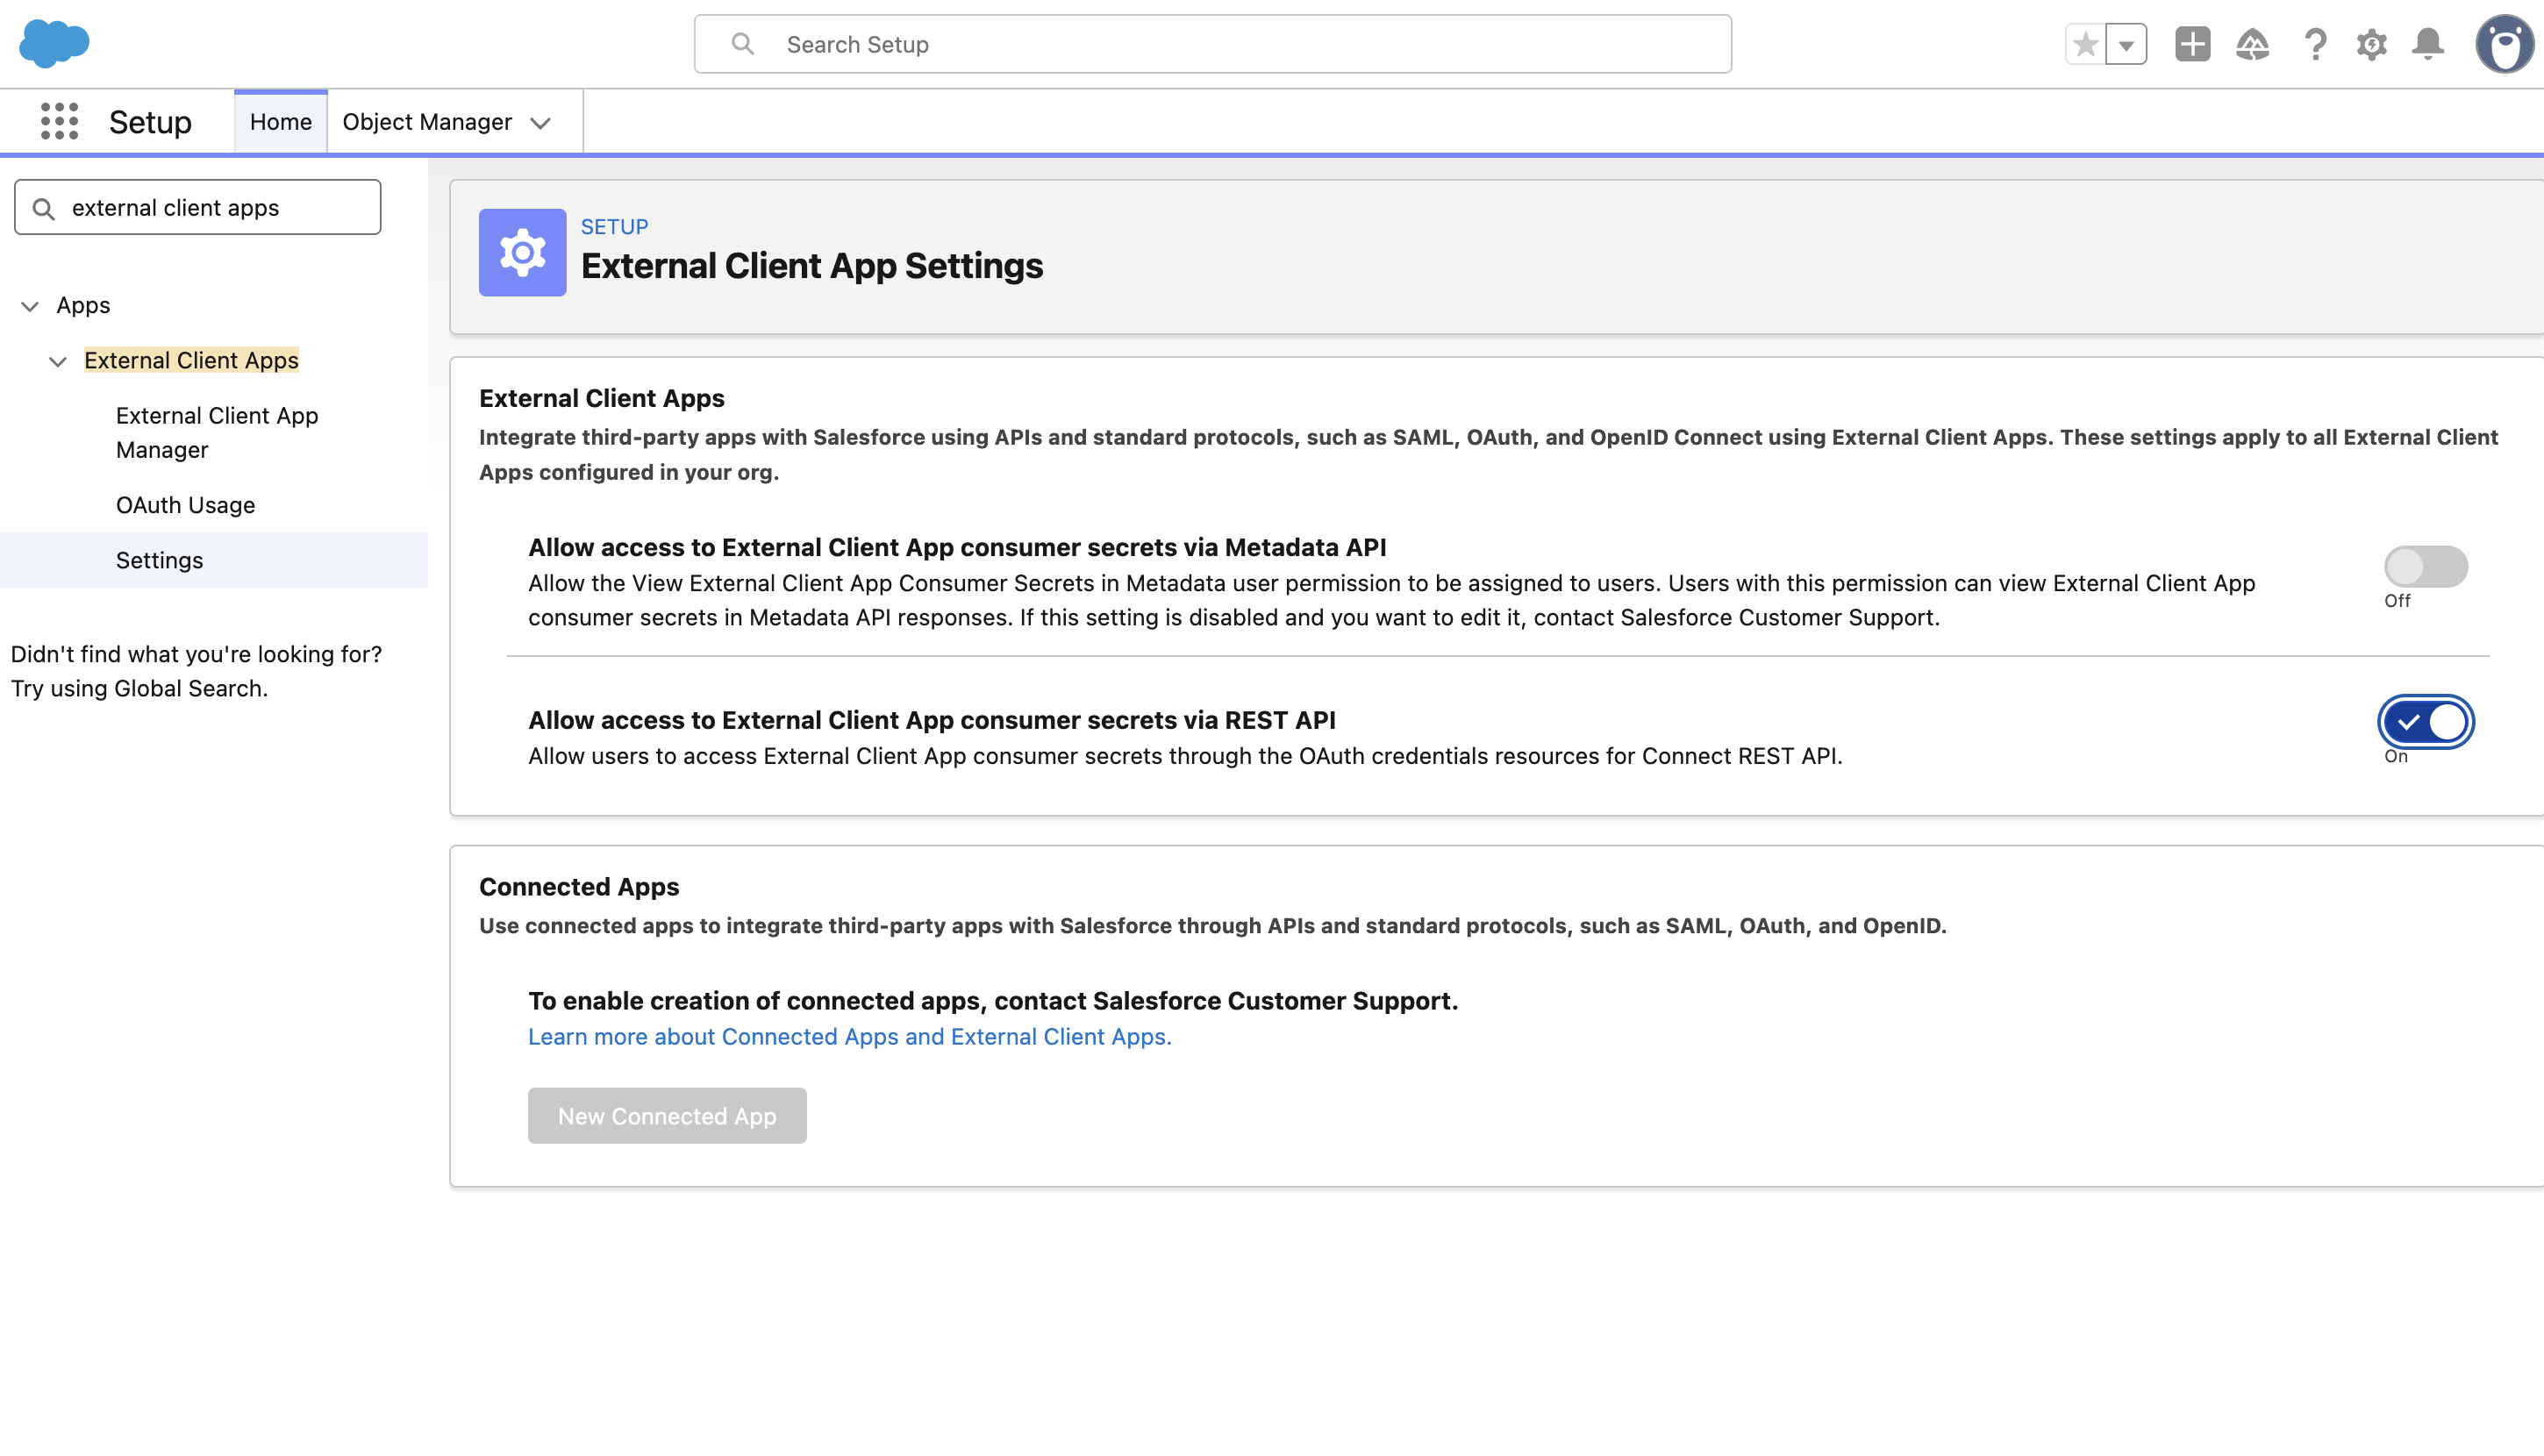Open the Trailhead guidance icon

2252,44
